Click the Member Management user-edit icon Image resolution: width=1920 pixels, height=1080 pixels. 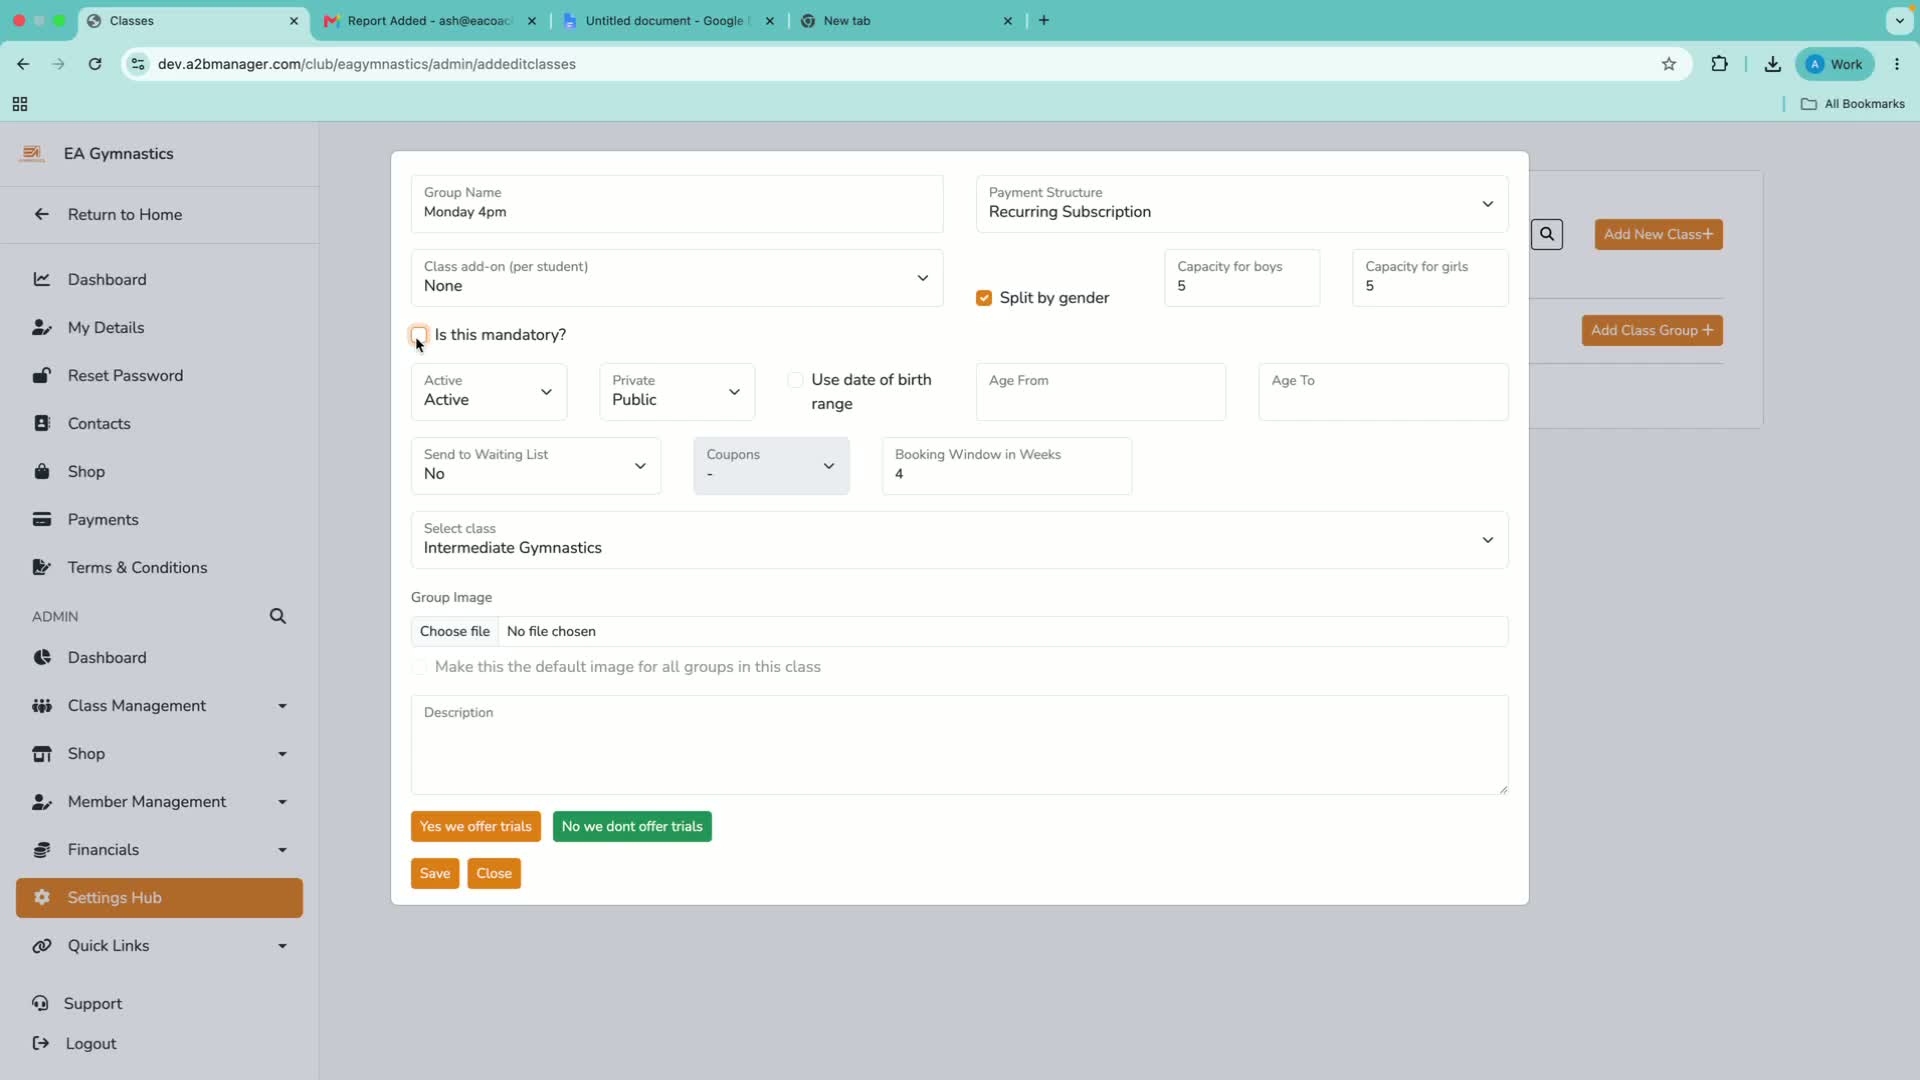pos(41,801)
